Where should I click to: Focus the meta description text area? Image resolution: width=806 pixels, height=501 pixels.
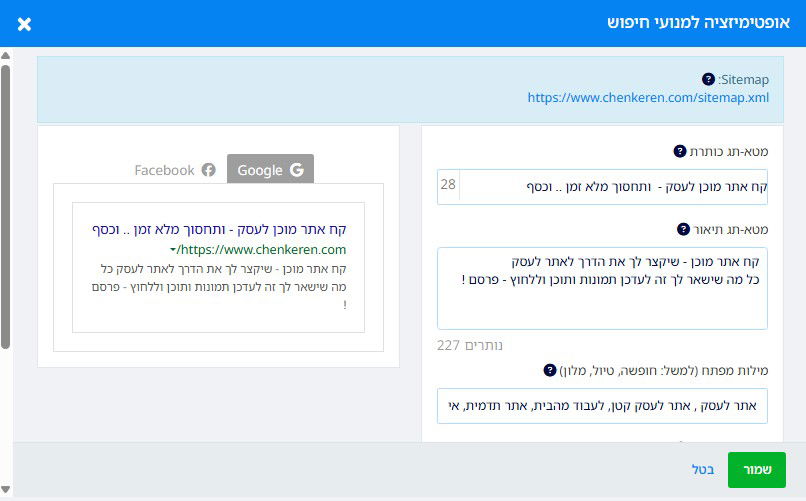[602, 288]
